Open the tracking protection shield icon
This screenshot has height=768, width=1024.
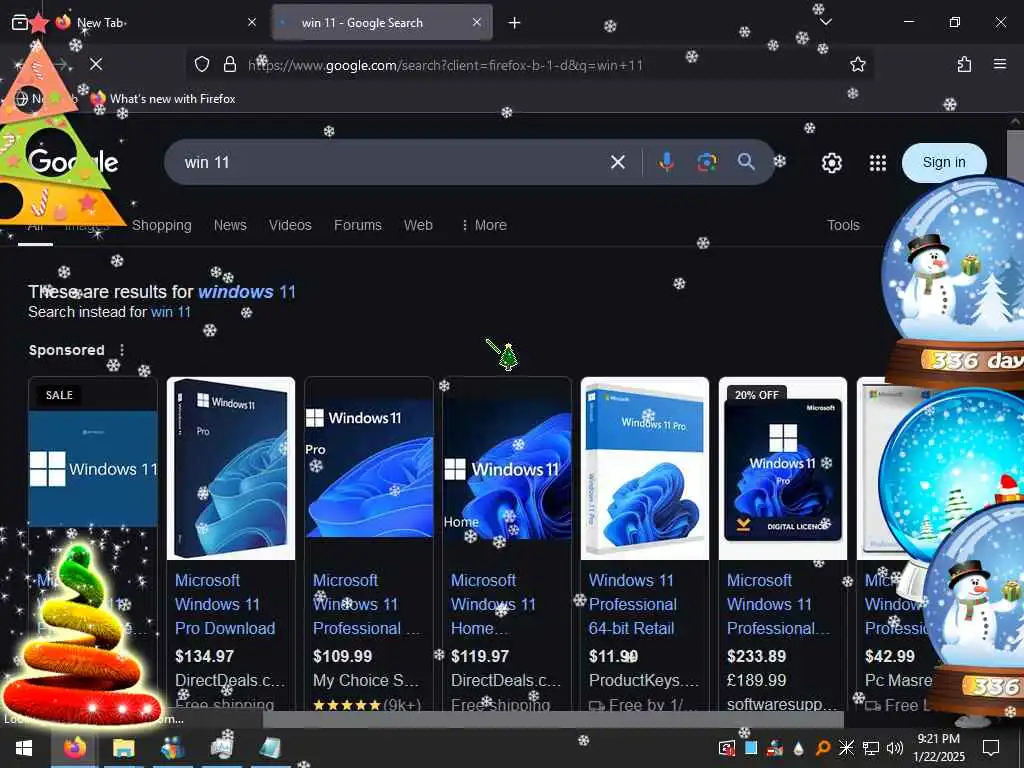[202, 64]
